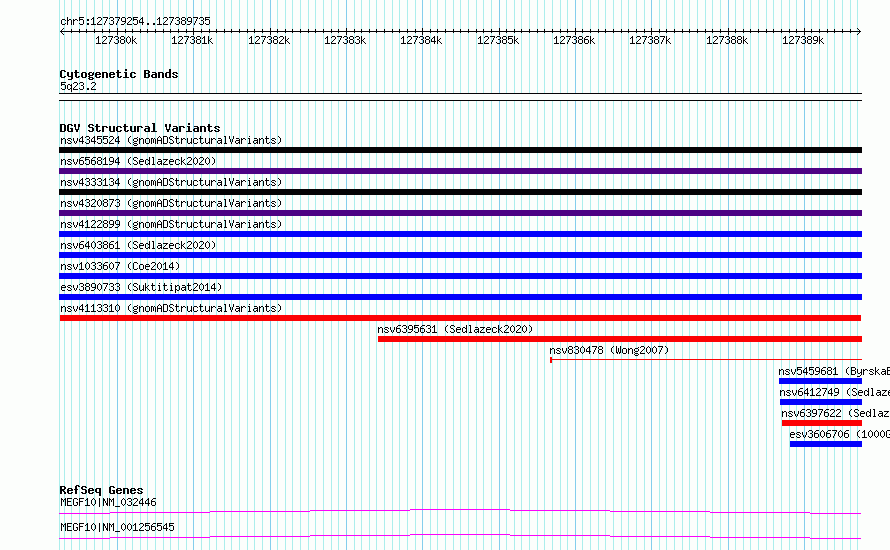Open the MEGF10|NM_001256545 gene label

pos(117,527)
